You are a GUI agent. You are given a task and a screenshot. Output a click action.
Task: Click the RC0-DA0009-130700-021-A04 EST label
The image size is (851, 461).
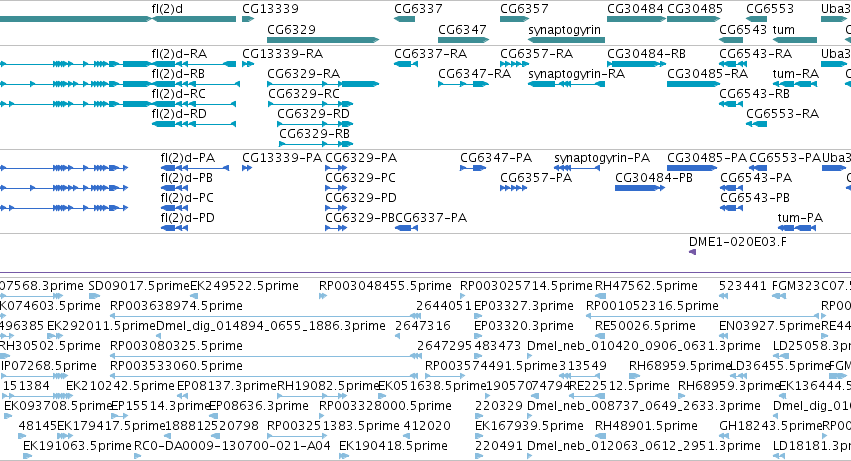(232, 446)
